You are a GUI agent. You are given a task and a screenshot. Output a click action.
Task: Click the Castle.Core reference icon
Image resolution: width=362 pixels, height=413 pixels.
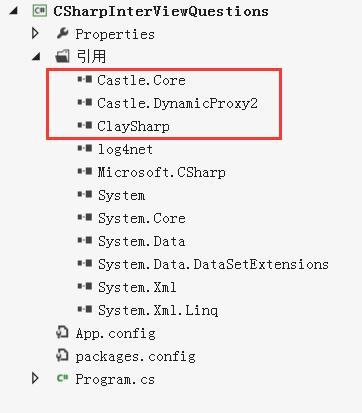point(85,79)
